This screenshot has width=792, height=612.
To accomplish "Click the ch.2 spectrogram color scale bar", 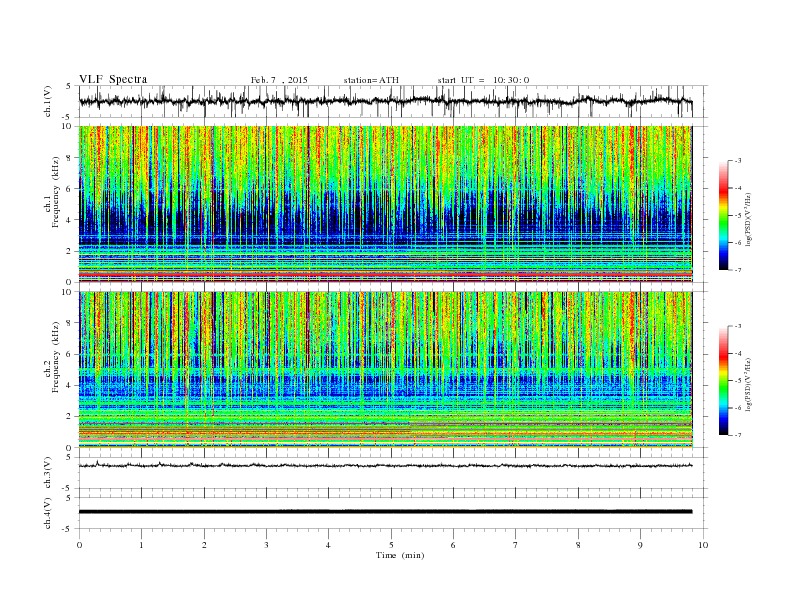I will click(x=723, y=381).
